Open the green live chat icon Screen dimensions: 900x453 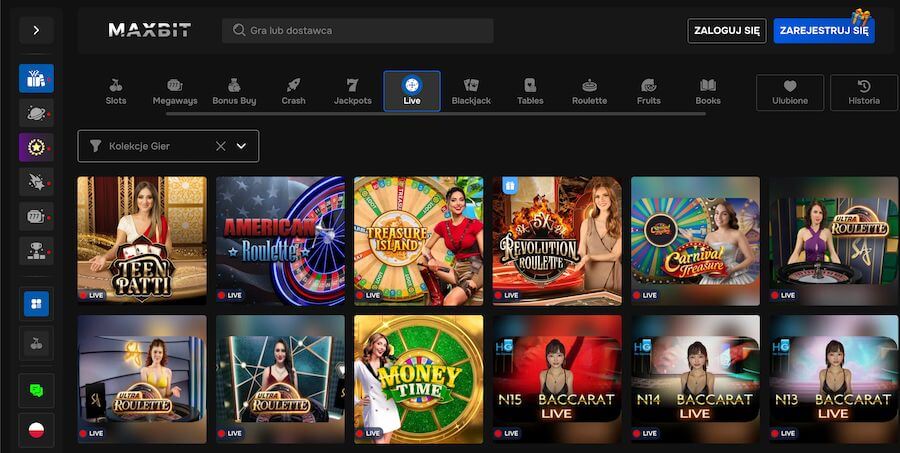click(36, 390)
